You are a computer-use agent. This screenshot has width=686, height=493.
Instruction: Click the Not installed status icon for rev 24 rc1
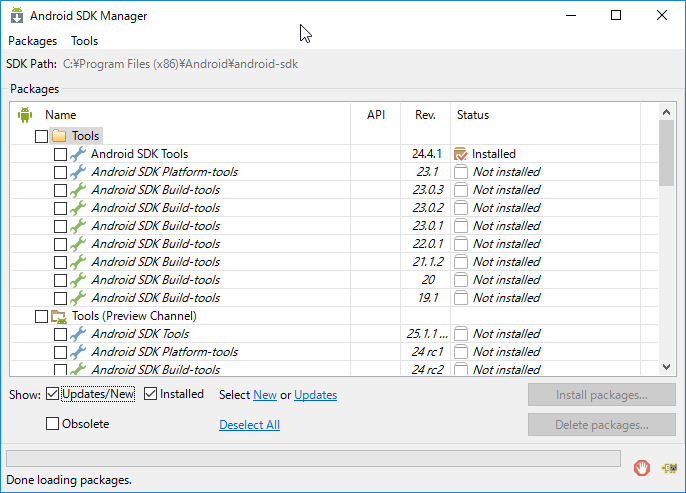461,352
